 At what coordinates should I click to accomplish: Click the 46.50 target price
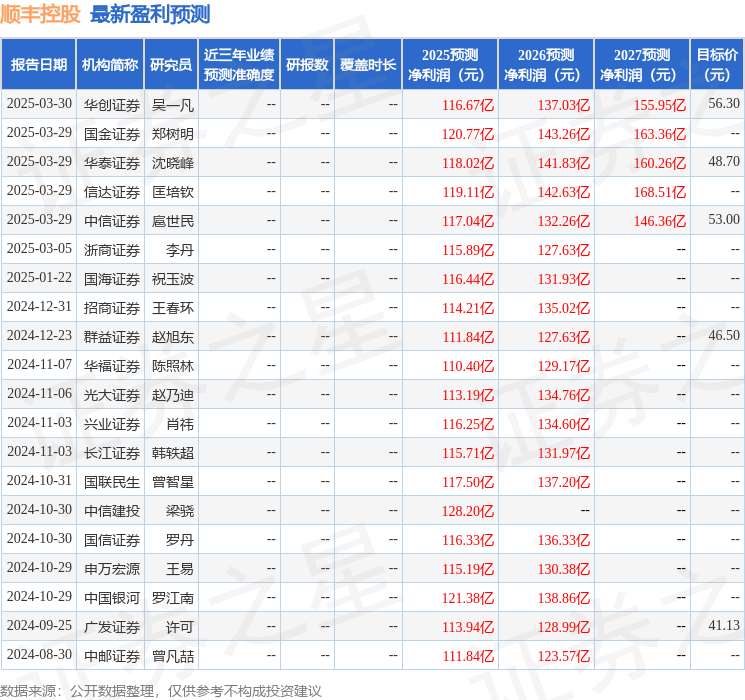point(724,335)
